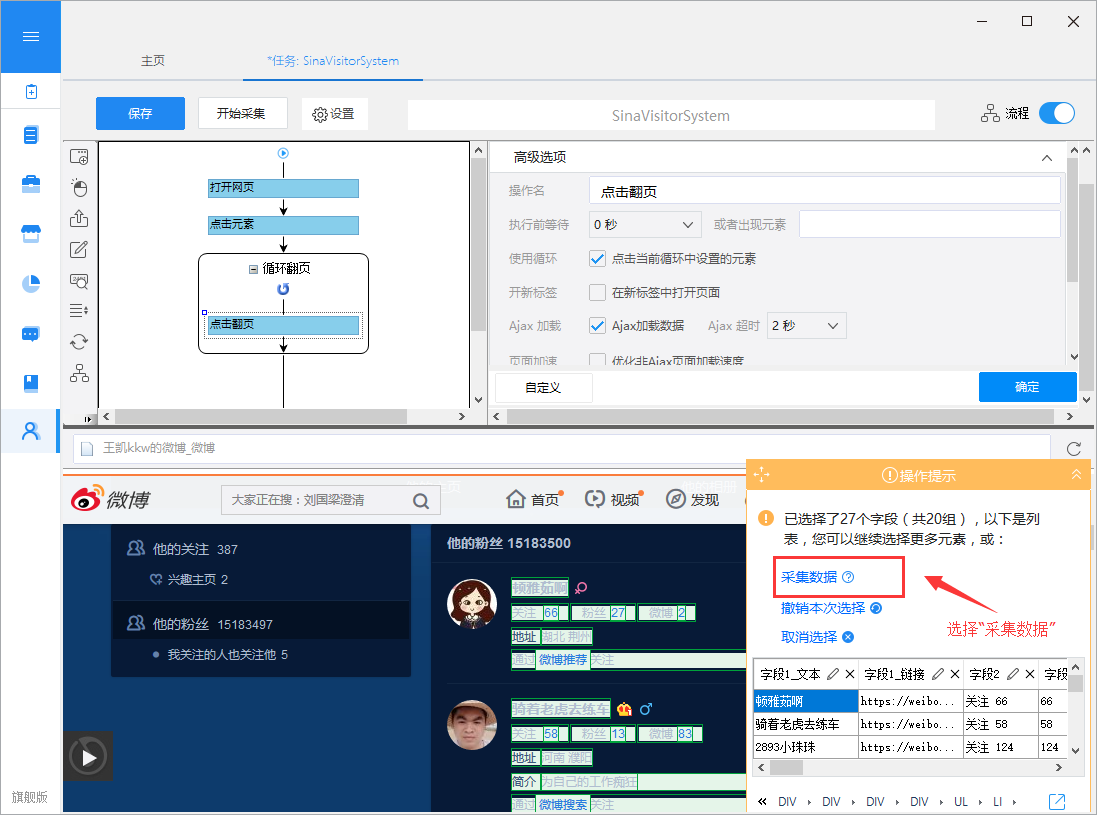
Task: Click the 操作名 field containing 点击翻页
Action: [825, 191]
